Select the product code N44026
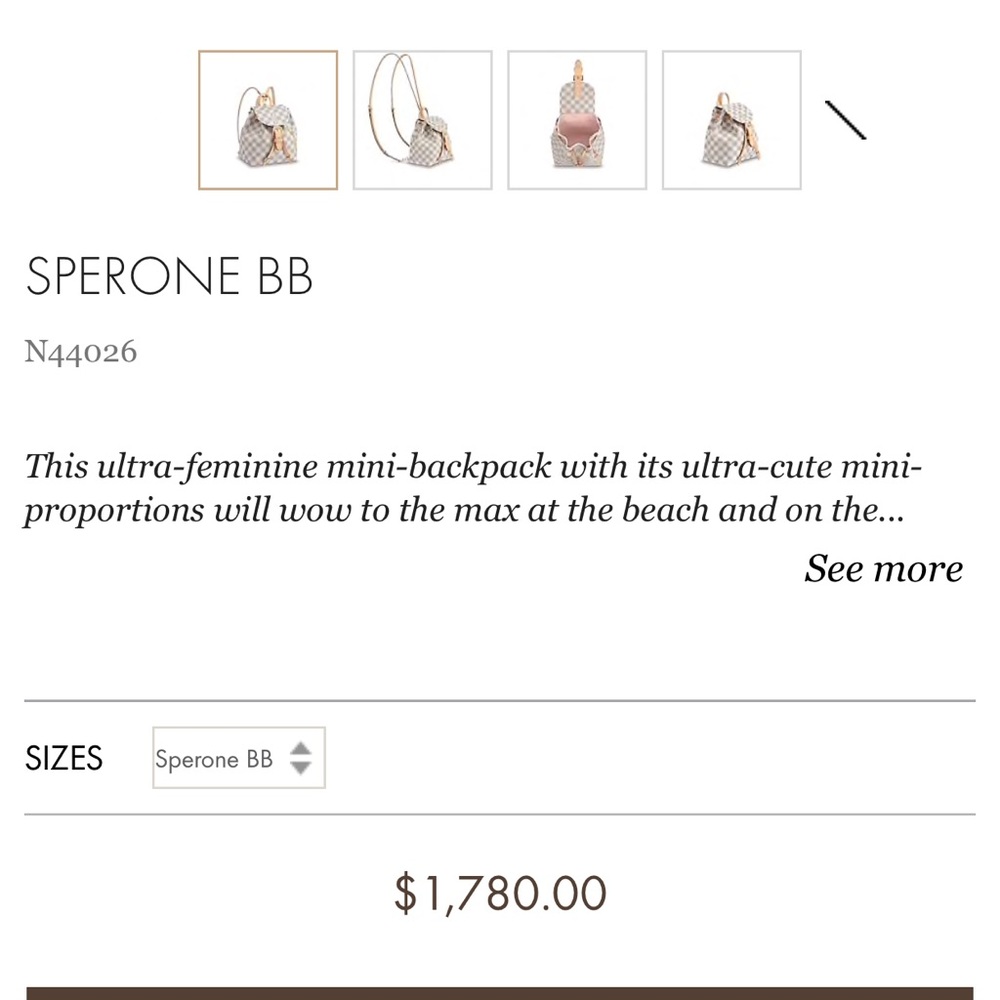The image size is (1000, 1000). [x=82, y=351]
